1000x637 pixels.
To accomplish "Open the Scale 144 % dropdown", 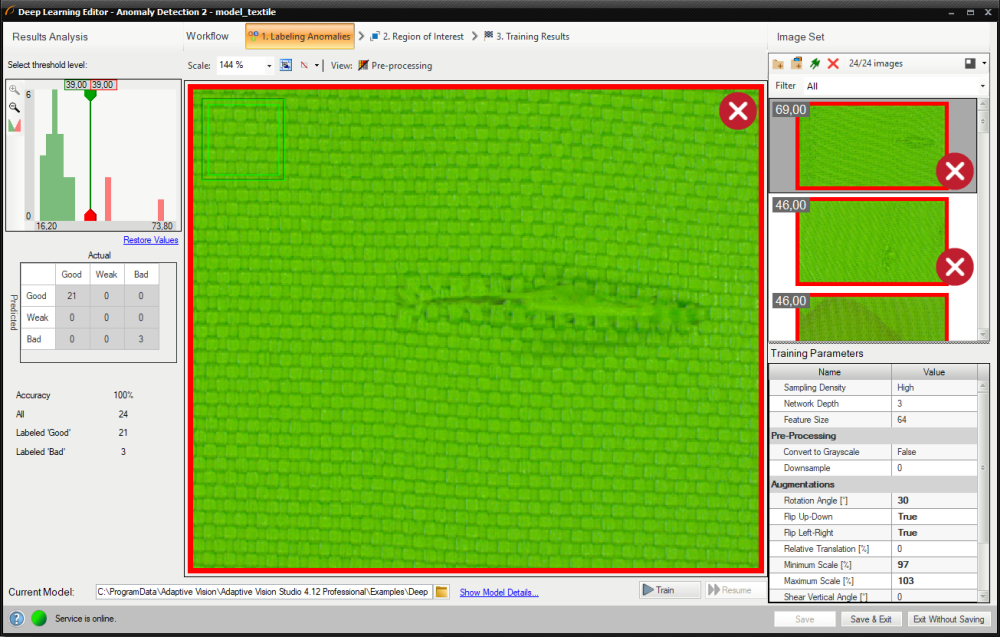I will 269,66.
